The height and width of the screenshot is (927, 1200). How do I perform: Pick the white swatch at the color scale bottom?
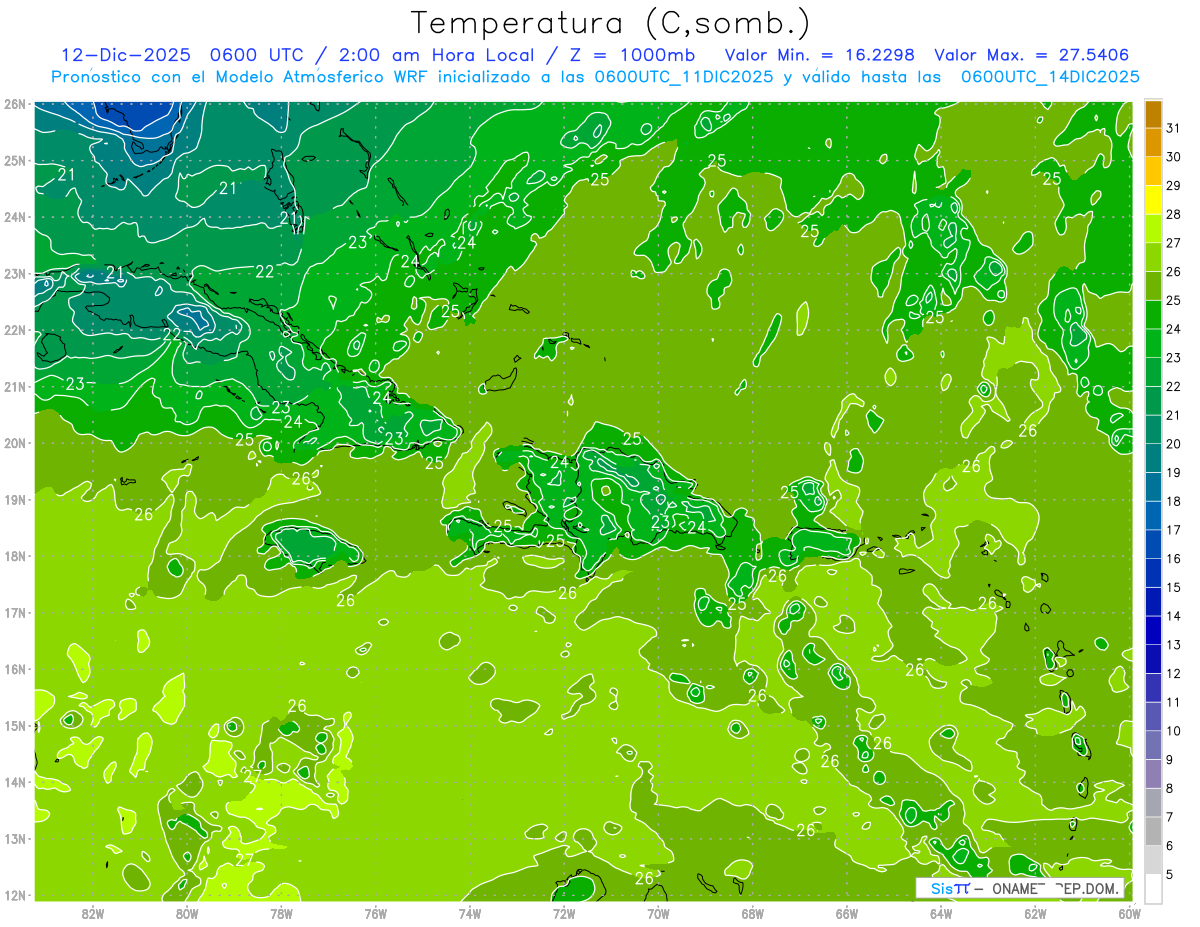point(1153,888)
